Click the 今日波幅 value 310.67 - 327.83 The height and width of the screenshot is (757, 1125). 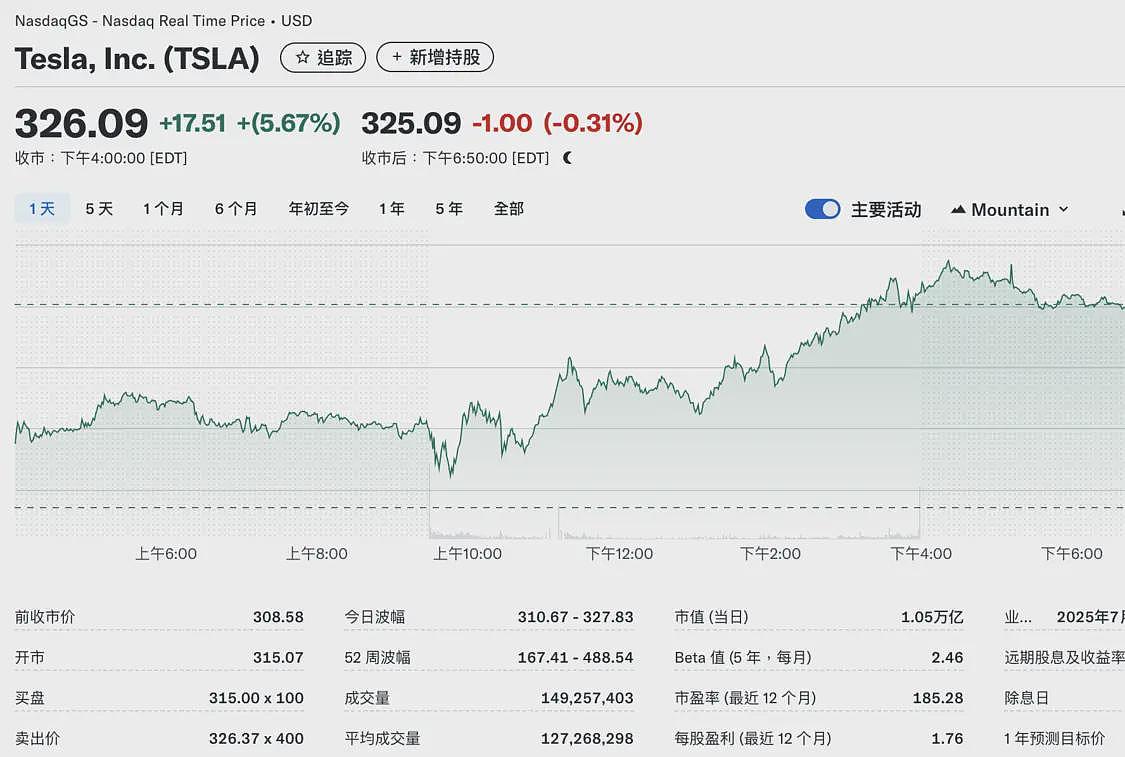[x=575, y=617]
